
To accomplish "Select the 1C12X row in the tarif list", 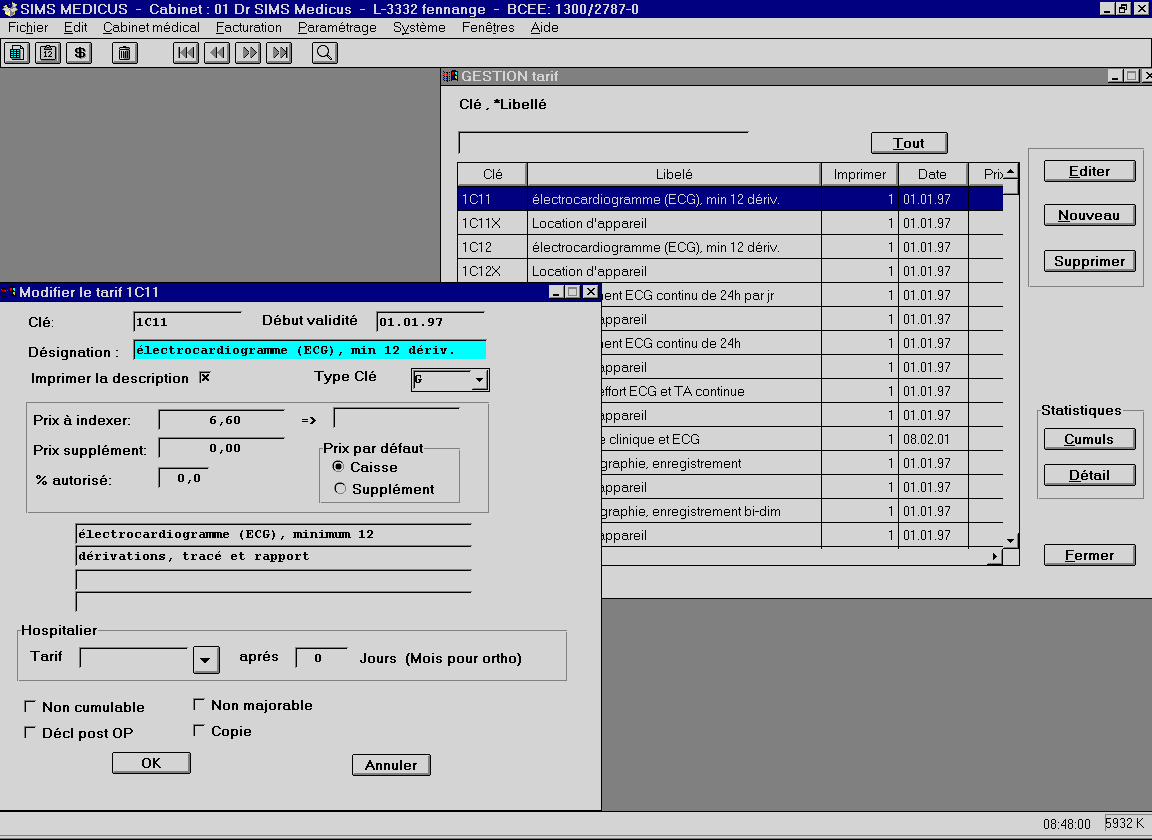I will pos(730,270).
